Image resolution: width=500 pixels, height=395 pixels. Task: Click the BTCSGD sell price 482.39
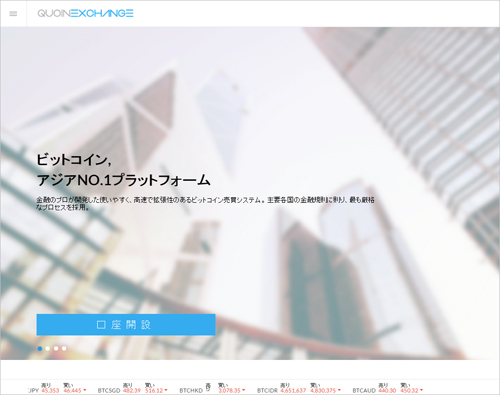pos(132,390)
